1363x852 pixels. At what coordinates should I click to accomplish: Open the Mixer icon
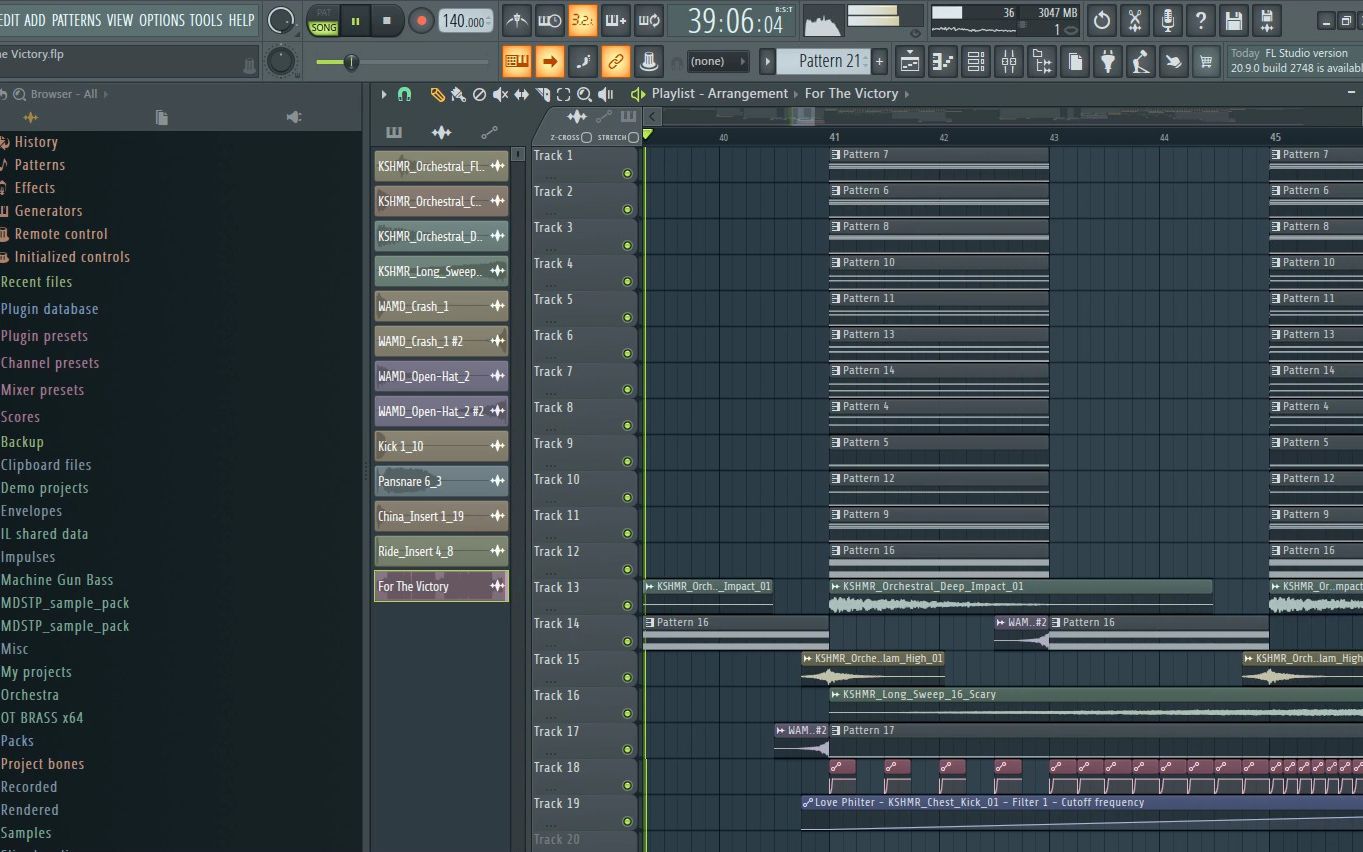(1009, 62)
